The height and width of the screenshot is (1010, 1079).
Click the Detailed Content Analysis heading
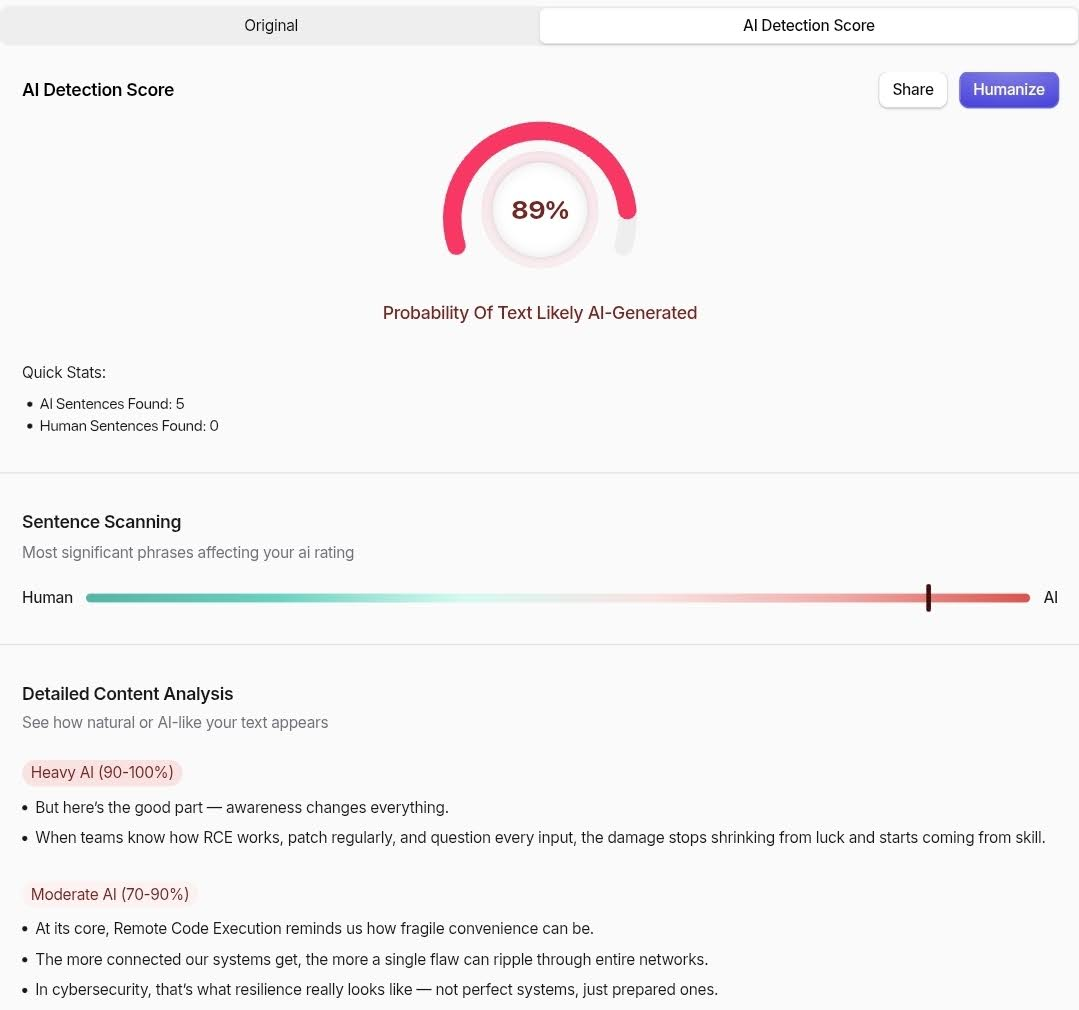pos(127,694)
